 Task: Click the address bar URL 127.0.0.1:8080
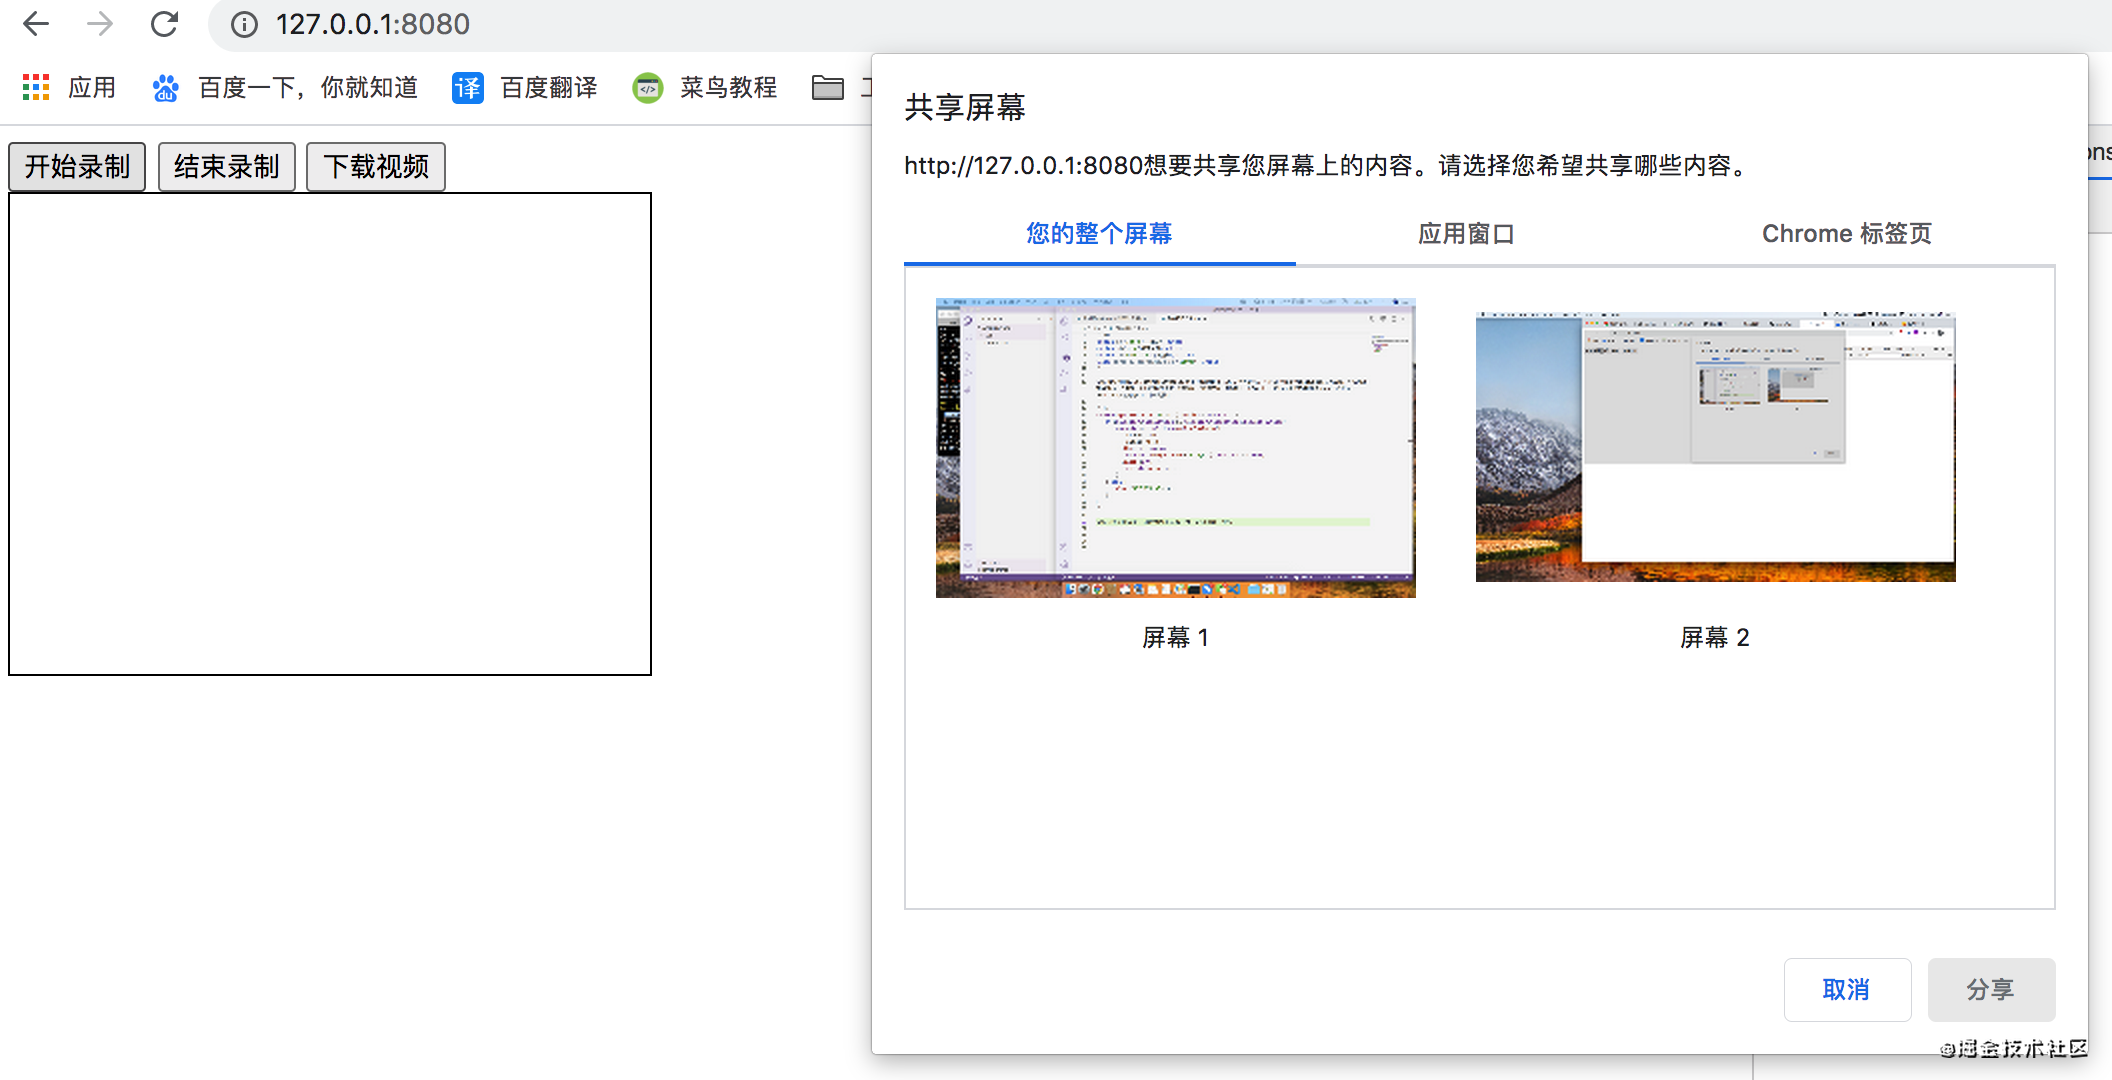372,24
